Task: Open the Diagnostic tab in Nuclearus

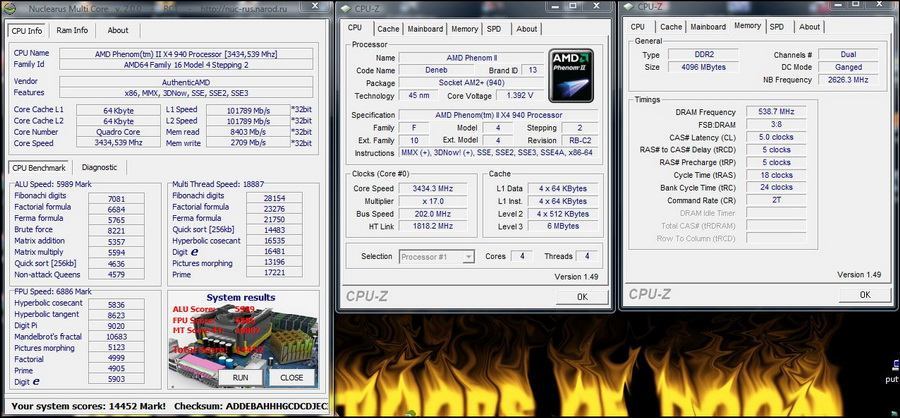Action: [x=99, y=168]
